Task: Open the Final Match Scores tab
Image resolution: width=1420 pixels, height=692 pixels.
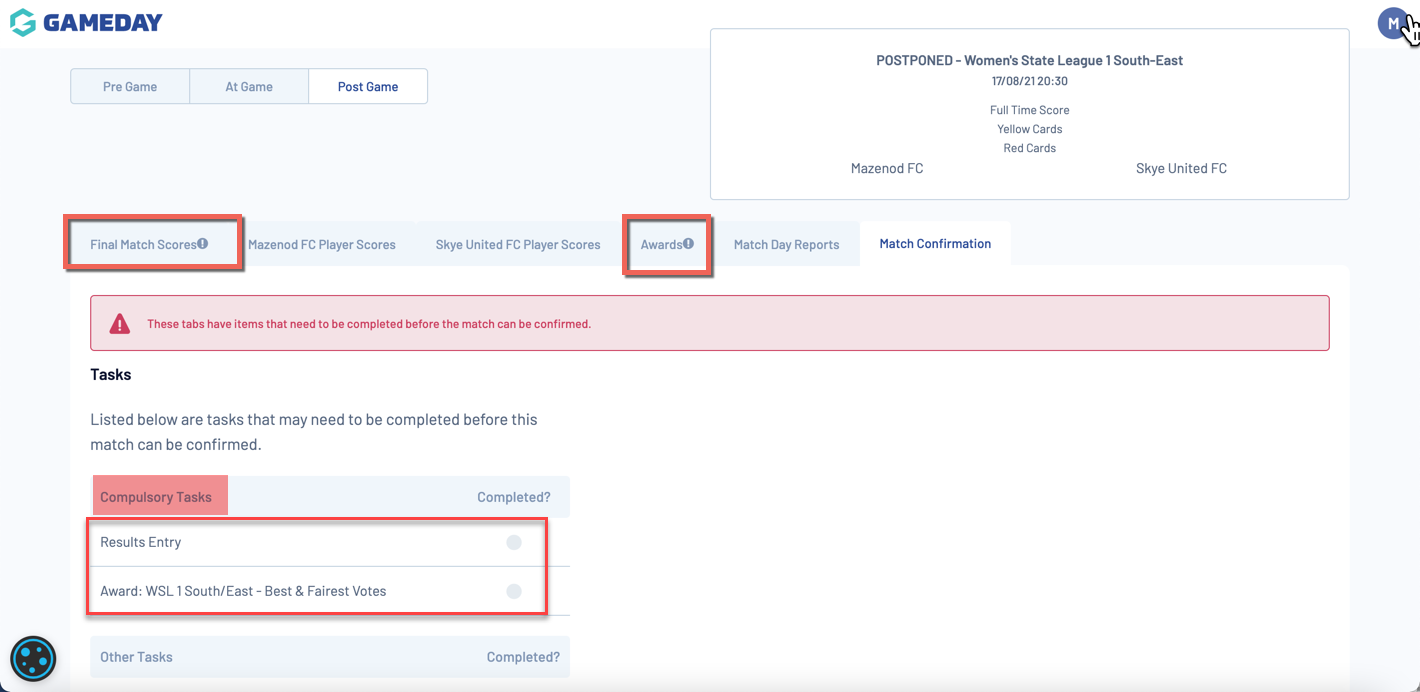Action: (x=149, y=244)
